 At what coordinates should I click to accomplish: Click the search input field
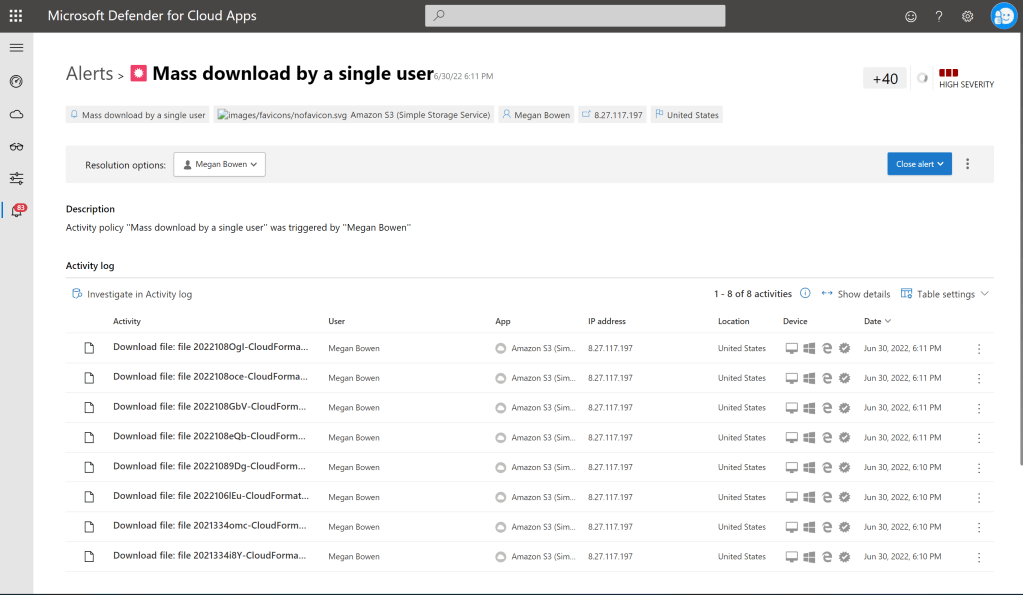click(575, 16)
